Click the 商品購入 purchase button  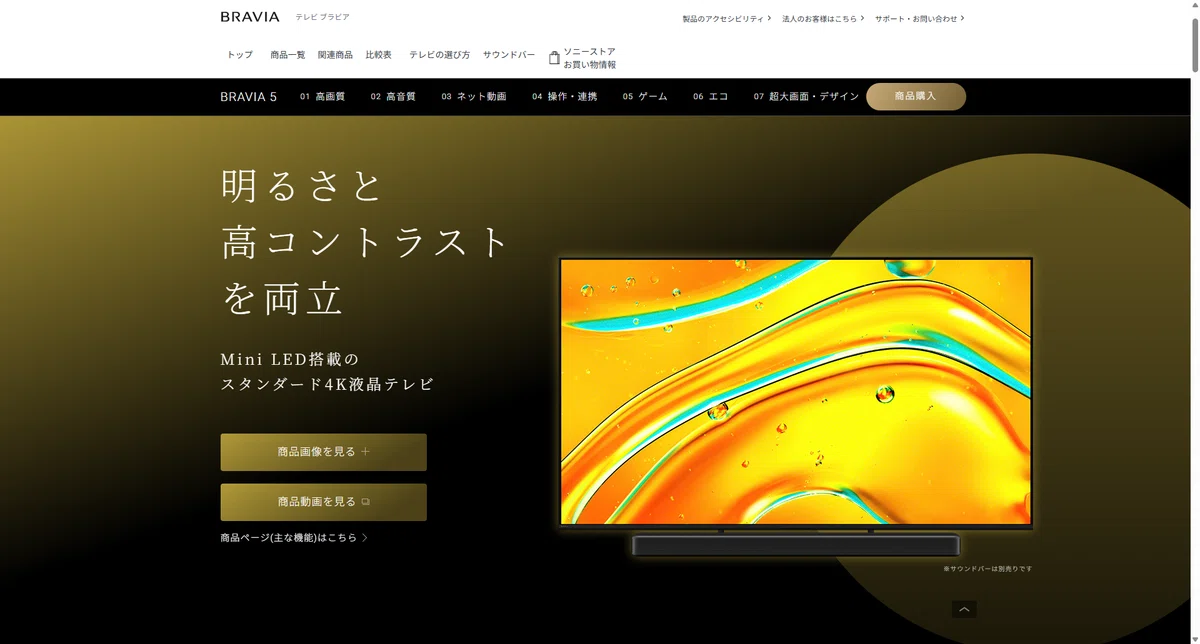coord(916,97)
